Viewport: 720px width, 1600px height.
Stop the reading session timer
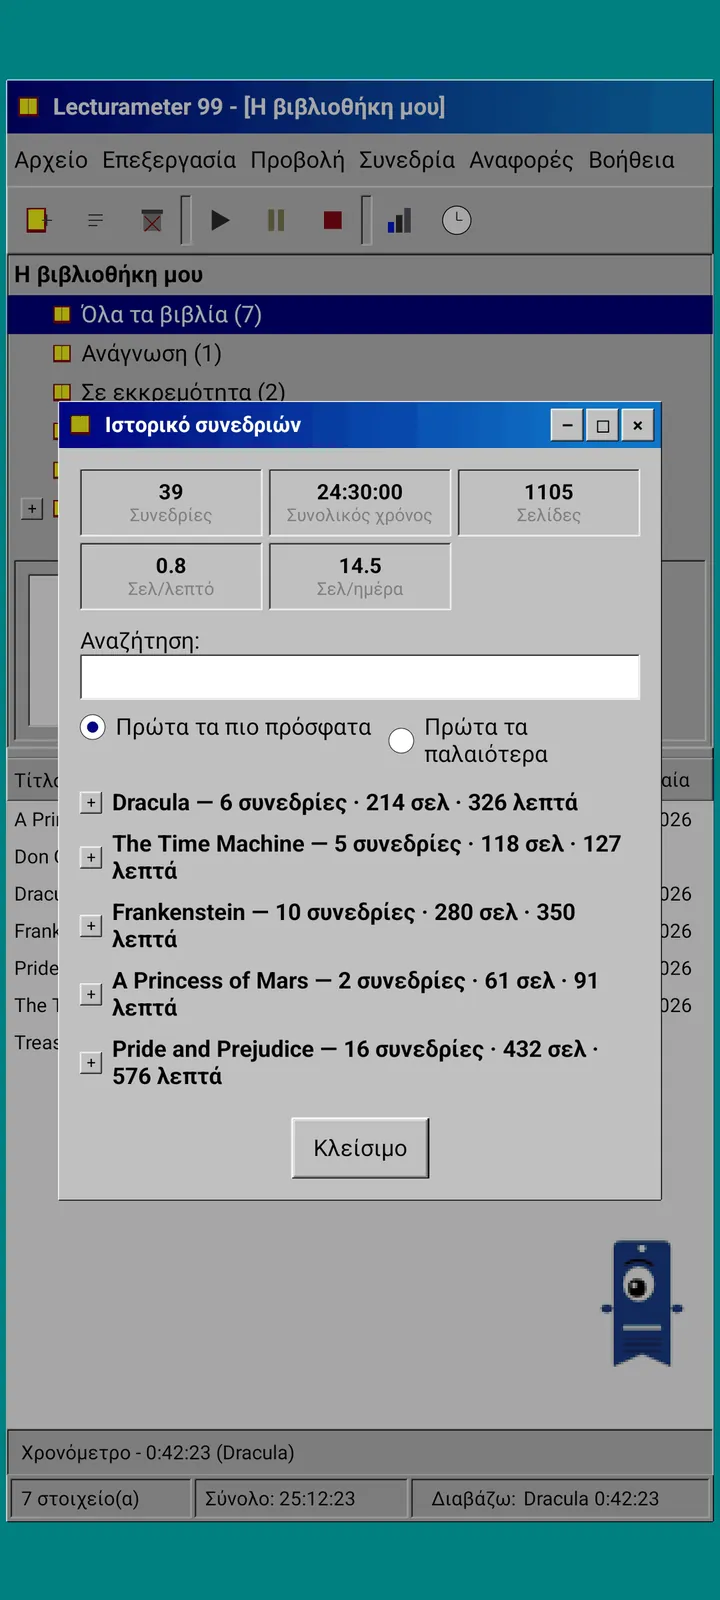tap(333, 220)
